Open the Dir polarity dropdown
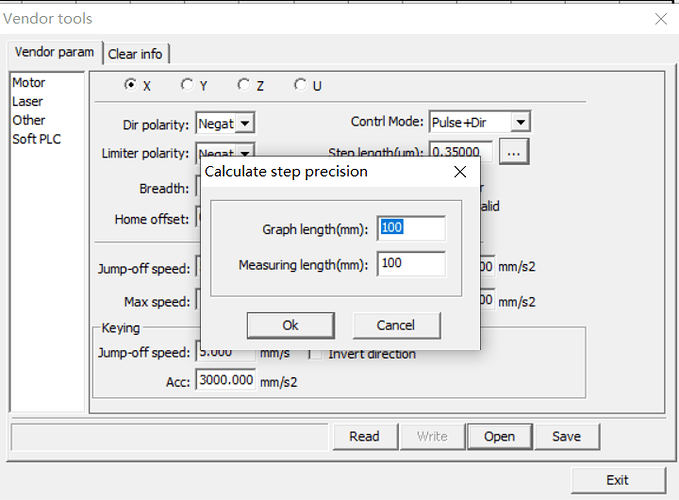Viewport: 679px width, 500px height. (x=245, y=124)
